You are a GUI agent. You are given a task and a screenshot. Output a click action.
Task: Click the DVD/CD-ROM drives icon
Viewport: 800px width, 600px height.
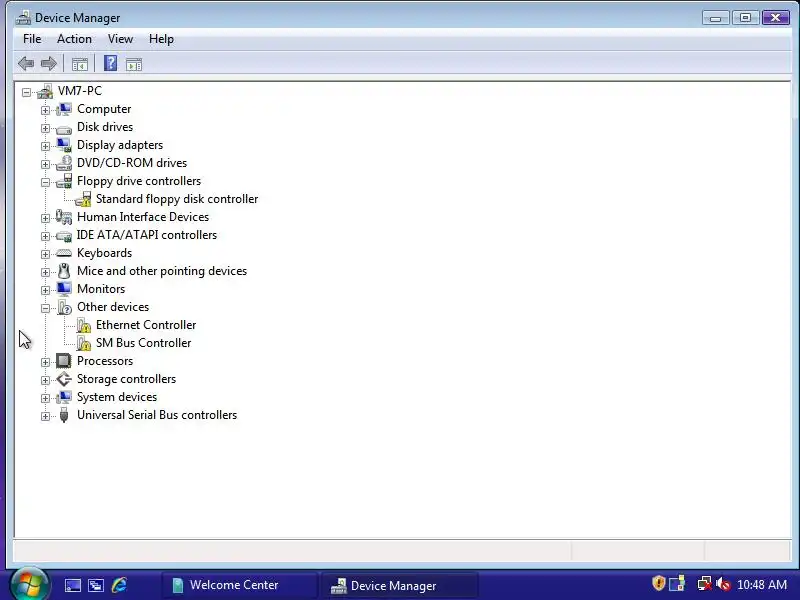(x=64, y=163)
